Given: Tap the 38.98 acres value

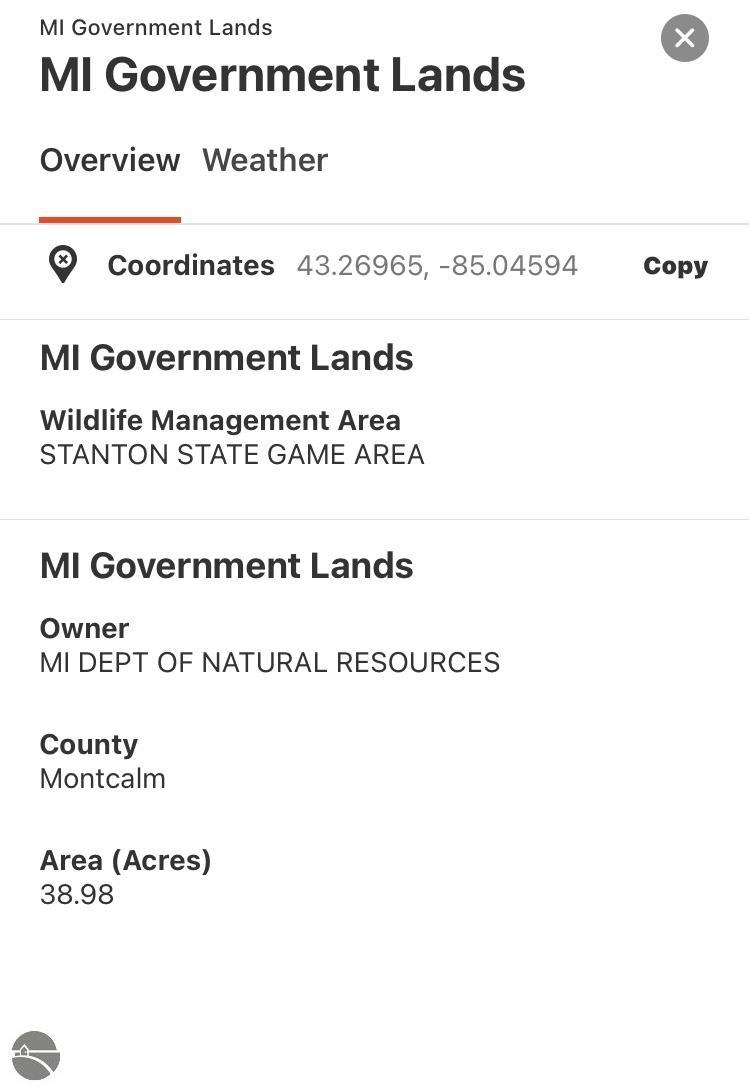Looking at the screenshot, I should pyautogui.click(x=77, y=894).
